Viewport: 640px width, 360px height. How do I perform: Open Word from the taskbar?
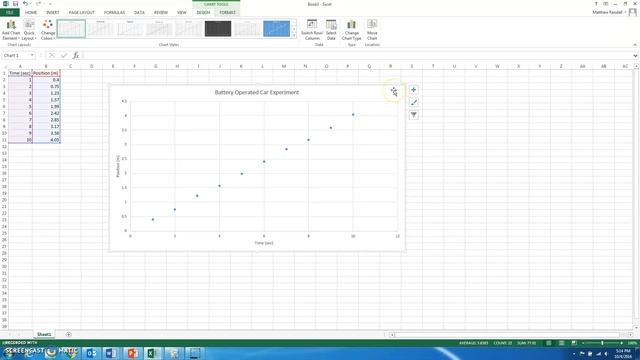coord(111,353)
